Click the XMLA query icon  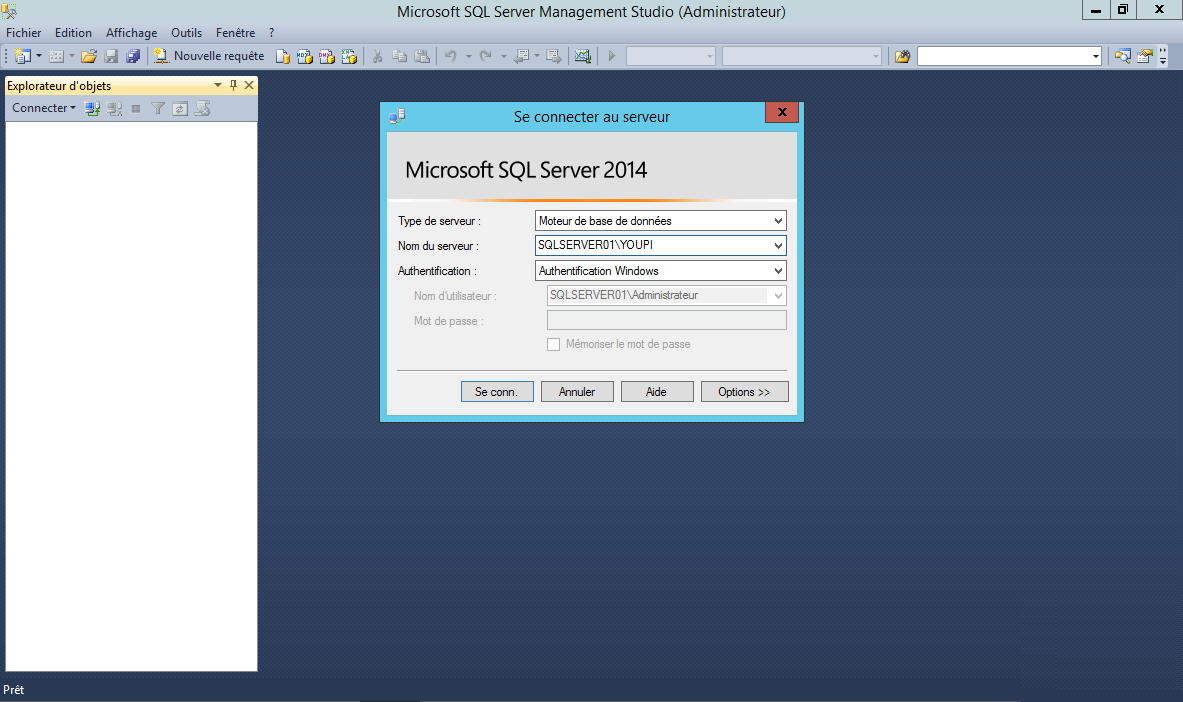point(349,56)
